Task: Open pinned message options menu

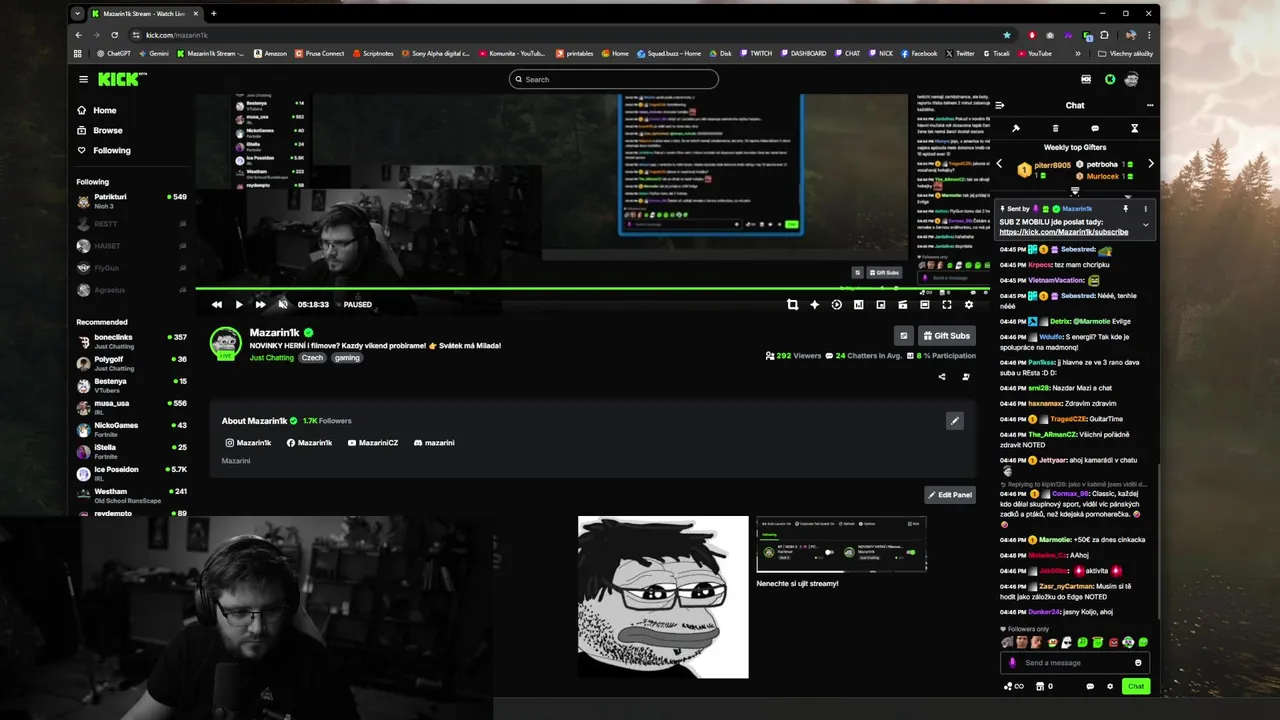Action: [x=1146, y=209]
